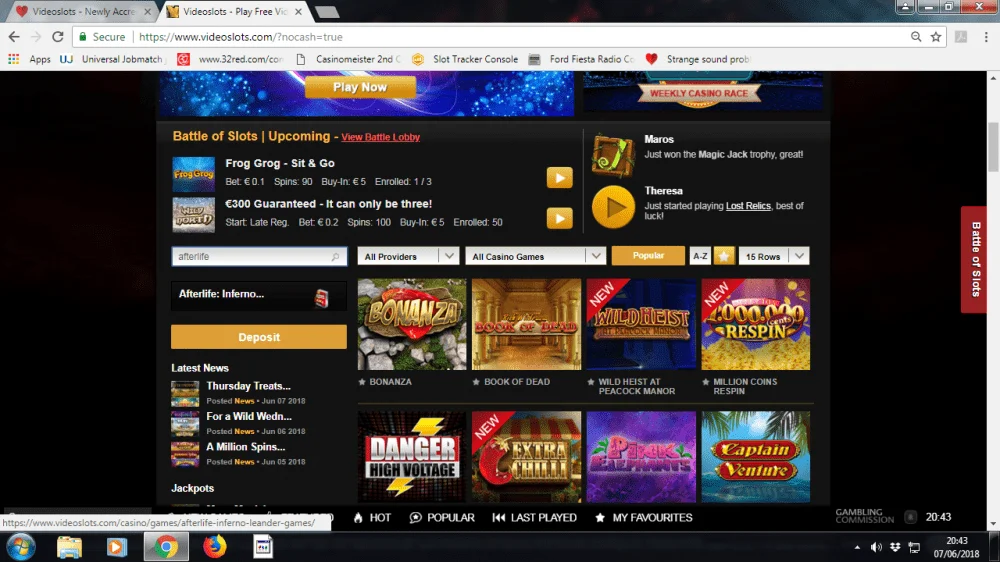Click Theresa's round play icon
Screen dimensions: 1000x562
[x=613, y=207]
